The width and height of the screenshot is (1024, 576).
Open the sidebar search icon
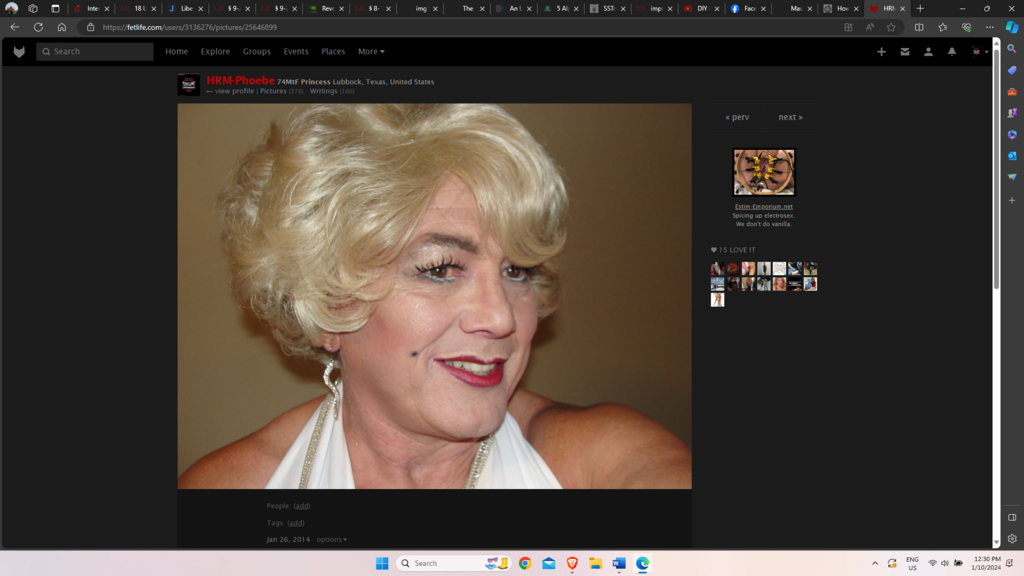(x=1012, y=49)
